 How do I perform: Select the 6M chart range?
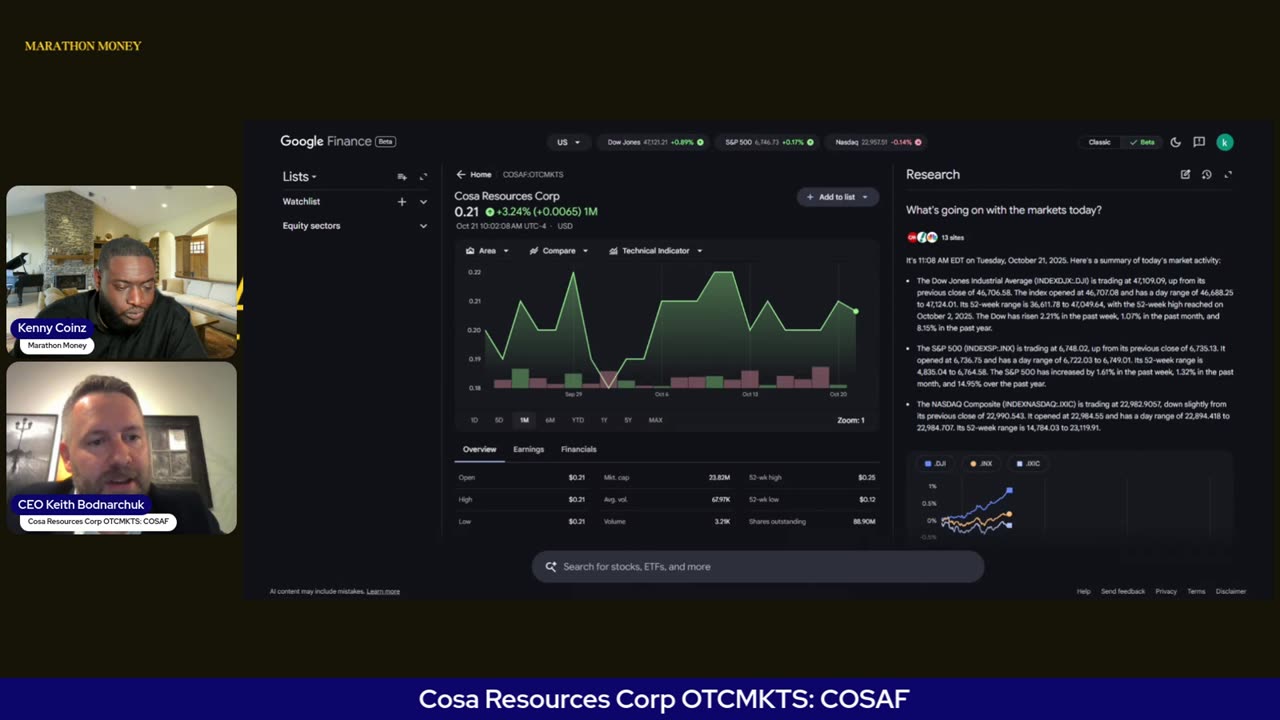550,420
